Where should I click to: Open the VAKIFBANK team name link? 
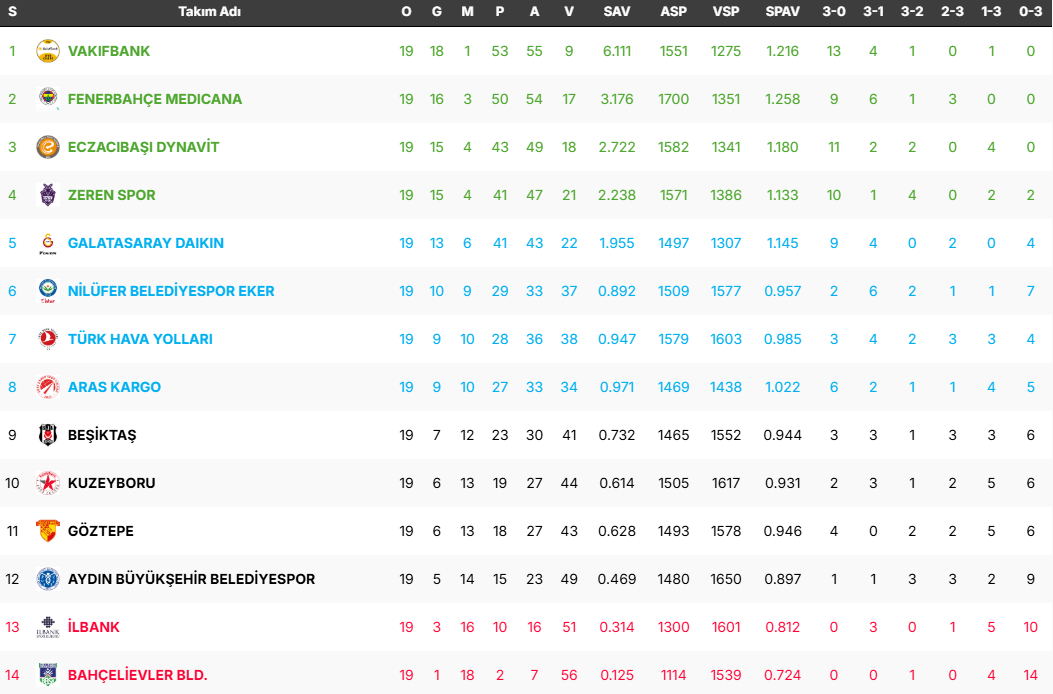[x=109, y=51]
